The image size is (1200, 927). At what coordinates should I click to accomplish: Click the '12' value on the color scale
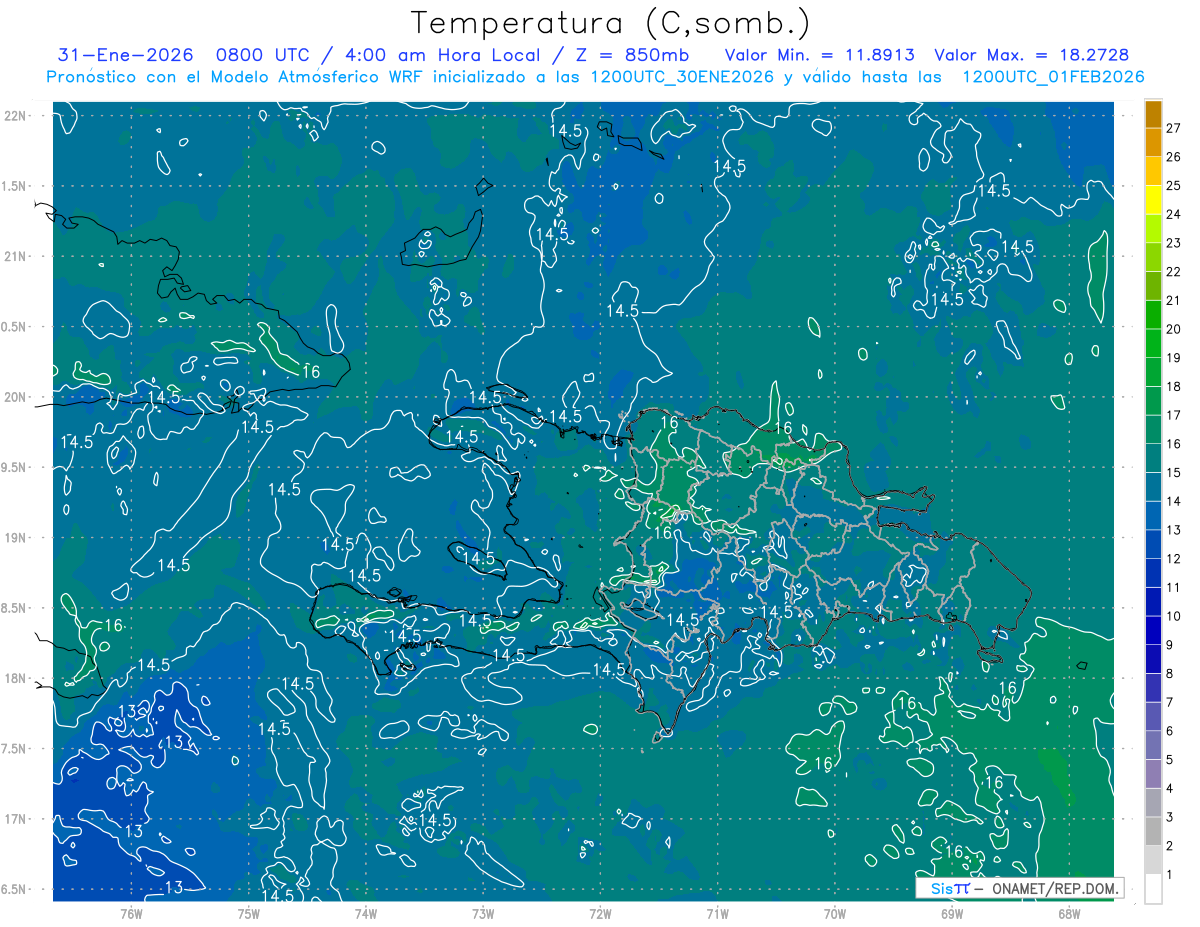[x=1173, y=558]
